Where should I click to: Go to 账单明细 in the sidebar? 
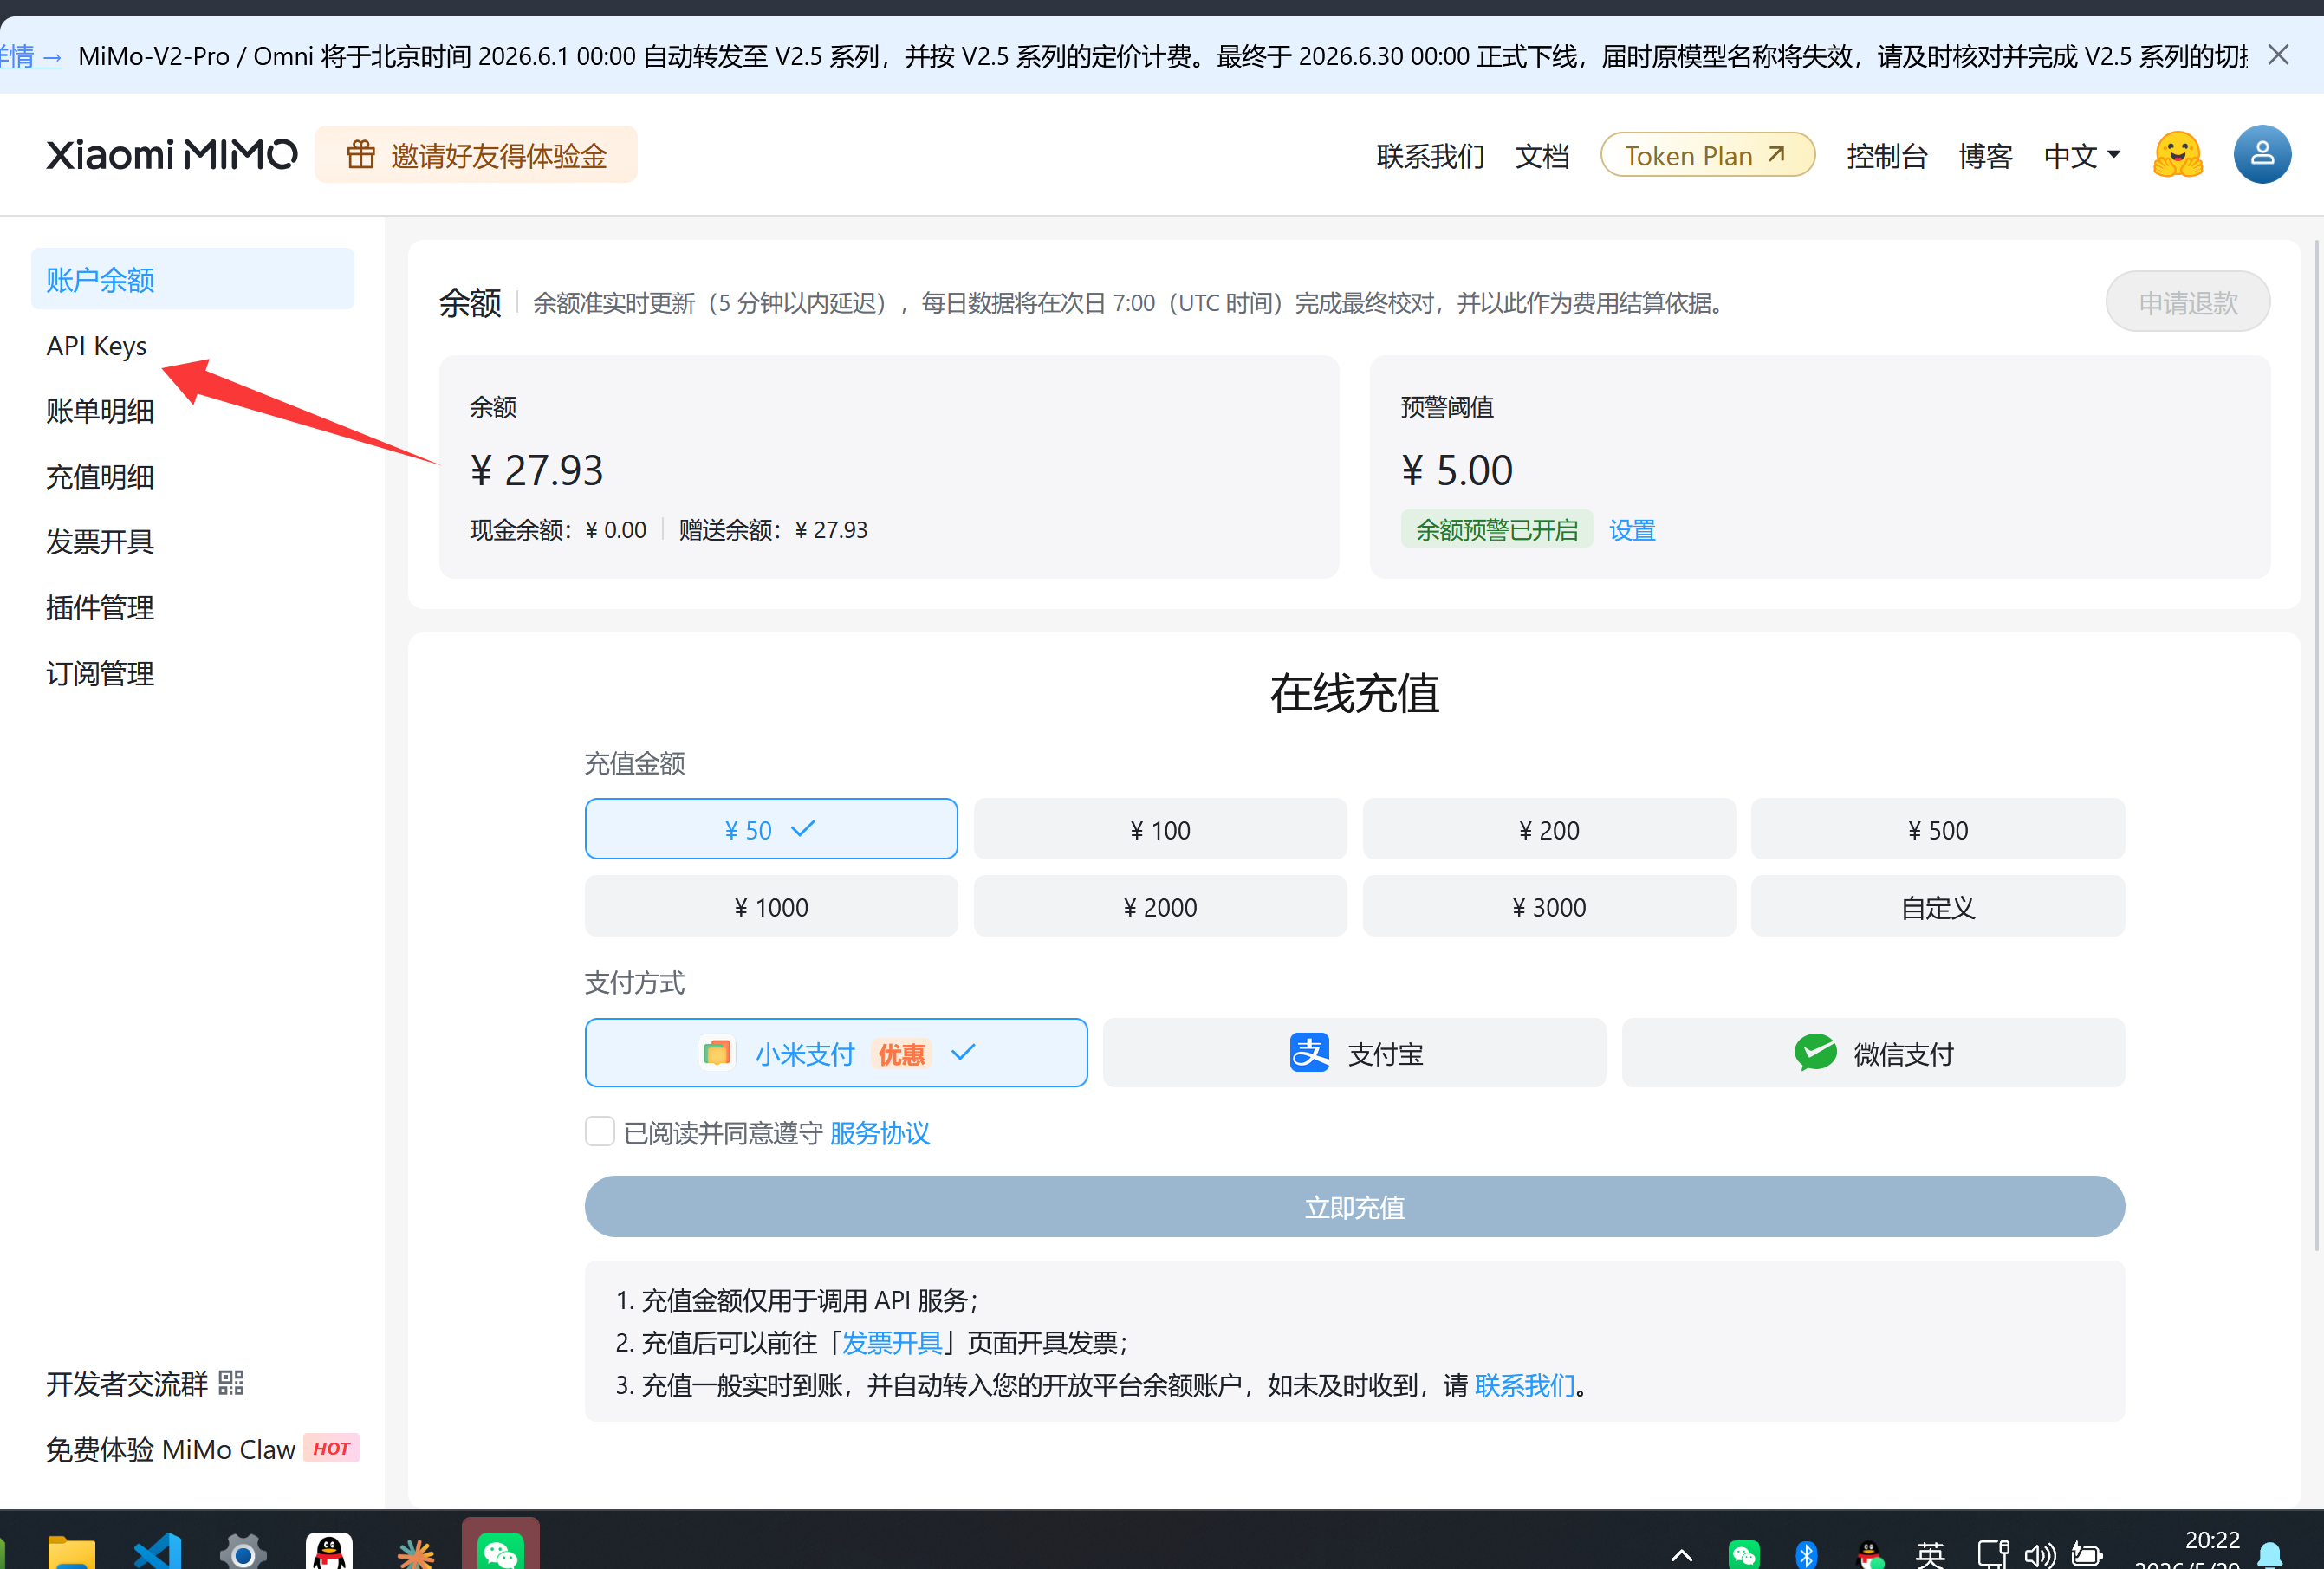tap(100, 411)
